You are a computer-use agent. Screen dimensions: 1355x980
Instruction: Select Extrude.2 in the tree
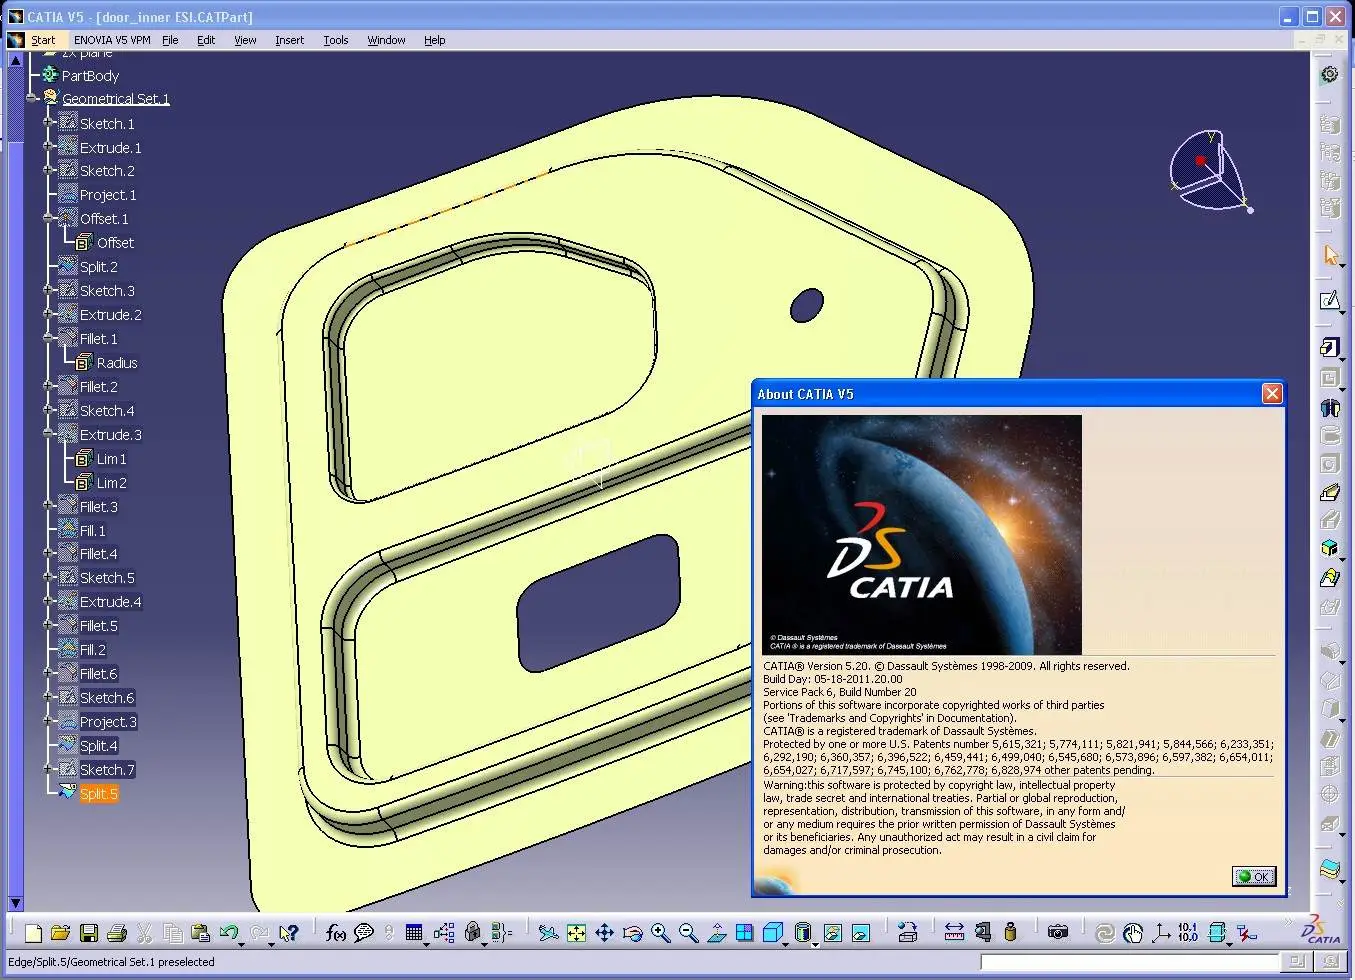pos(110,314)
